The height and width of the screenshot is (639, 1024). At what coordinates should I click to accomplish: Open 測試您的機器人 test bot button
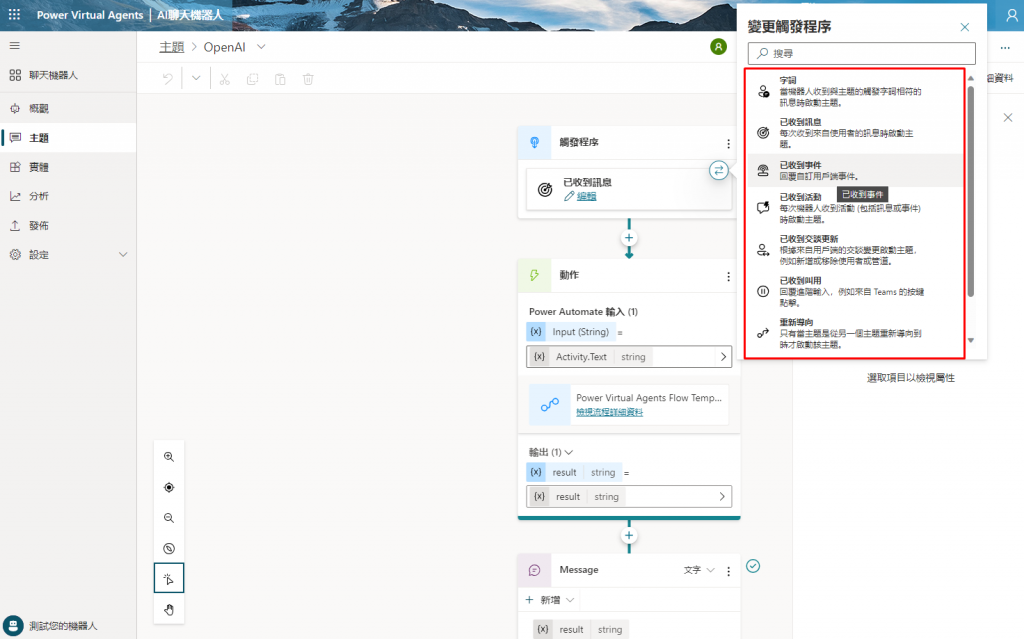51,626
